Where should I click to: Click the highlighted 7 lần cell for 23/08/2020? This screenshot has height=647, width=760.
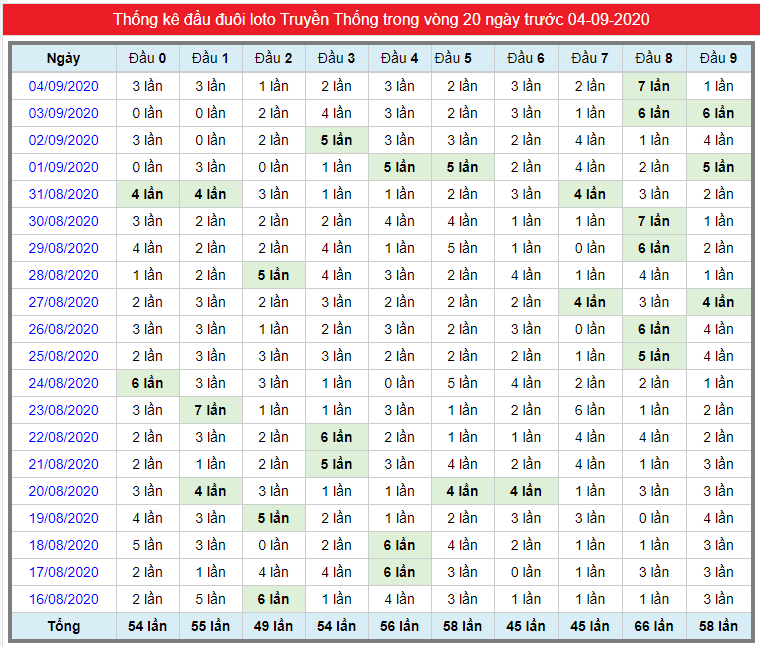pos(210,410)
